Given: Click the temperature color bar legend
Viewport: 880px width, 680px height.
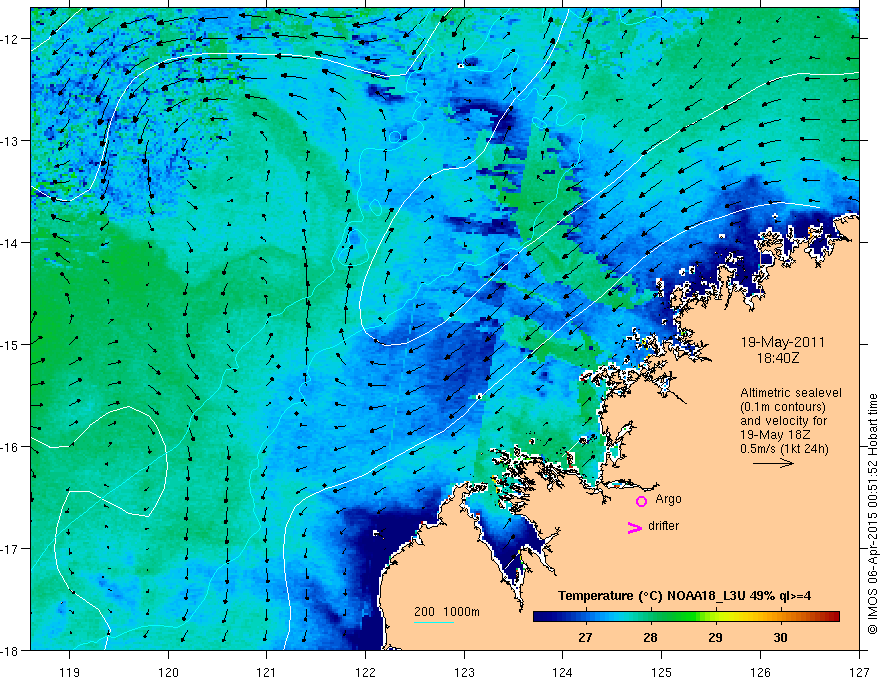Looking at the screenshot, I should [x=686, y=617].
